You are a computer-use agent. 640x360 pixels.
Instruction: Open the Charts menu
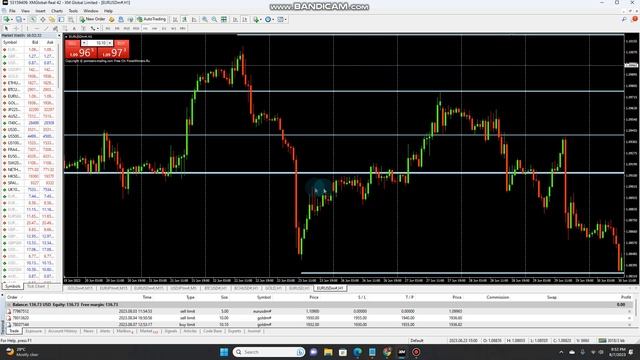click(57, 11)
